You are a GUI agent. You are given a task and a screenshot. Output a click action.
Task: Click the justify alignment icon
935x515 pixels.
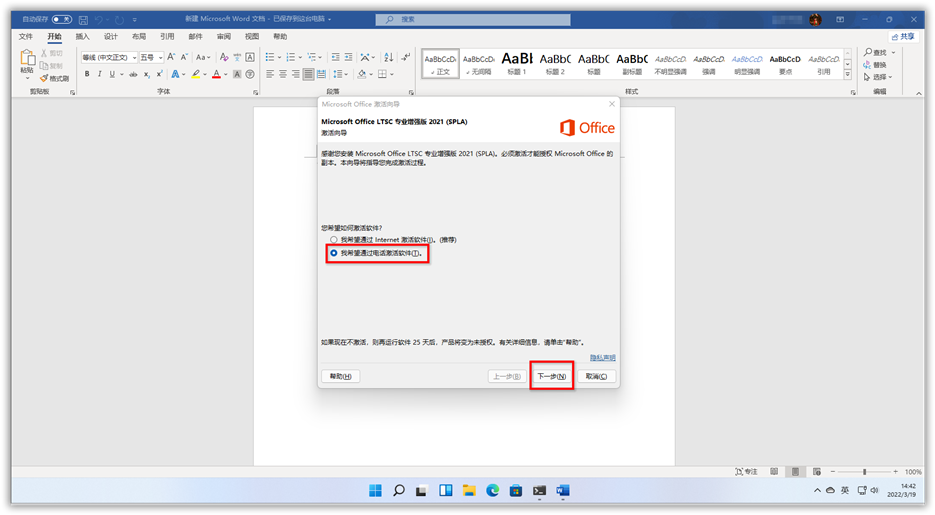coord(308,75)
